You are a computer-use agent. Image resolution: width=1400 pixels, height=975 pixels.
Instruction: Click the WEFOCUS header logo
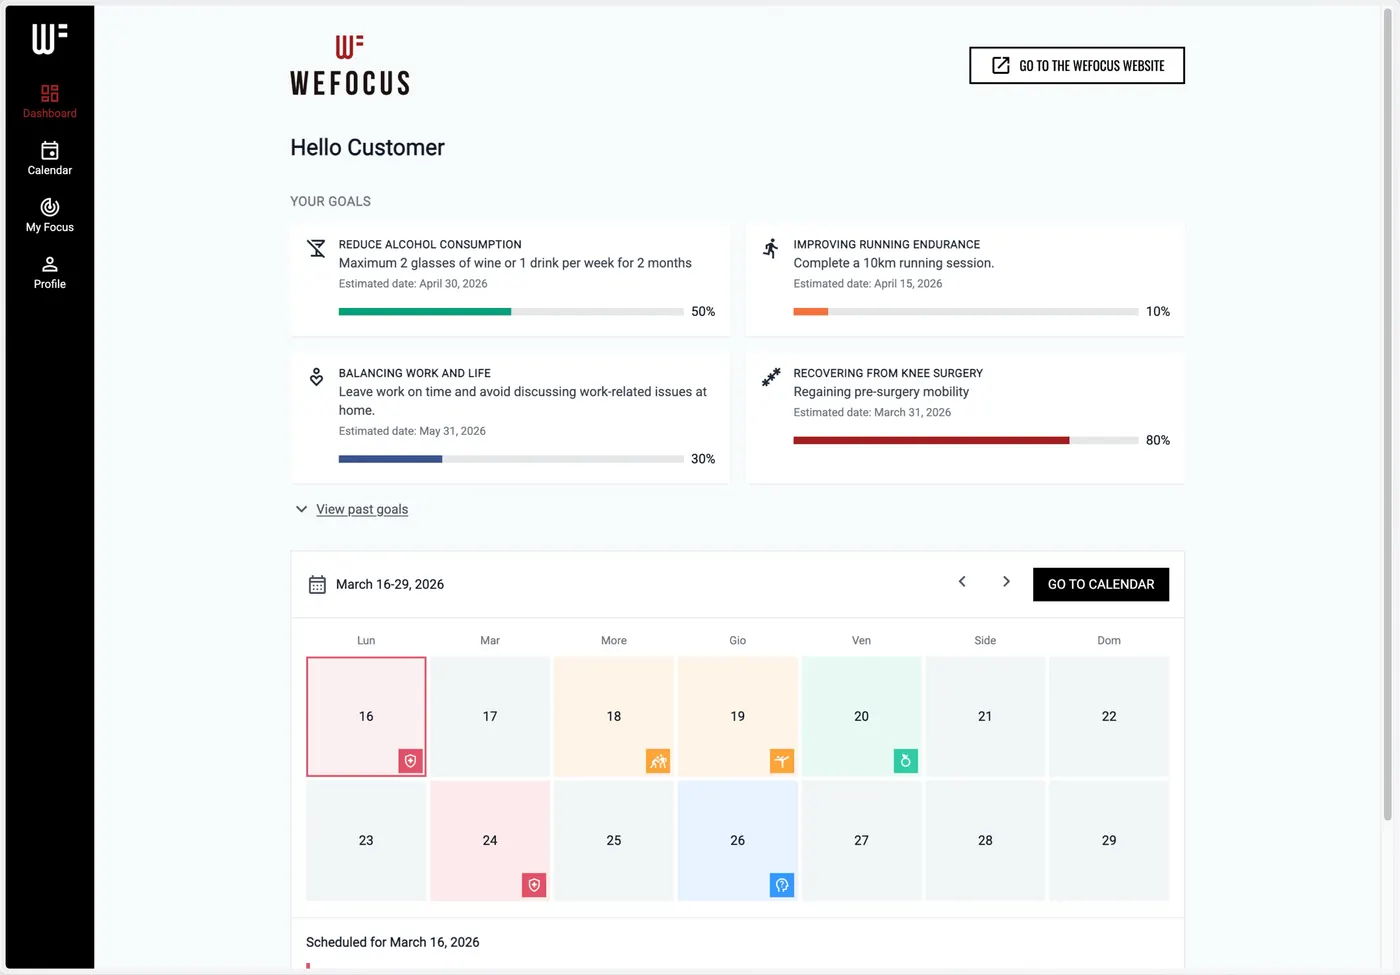click(x=350, y=65)
